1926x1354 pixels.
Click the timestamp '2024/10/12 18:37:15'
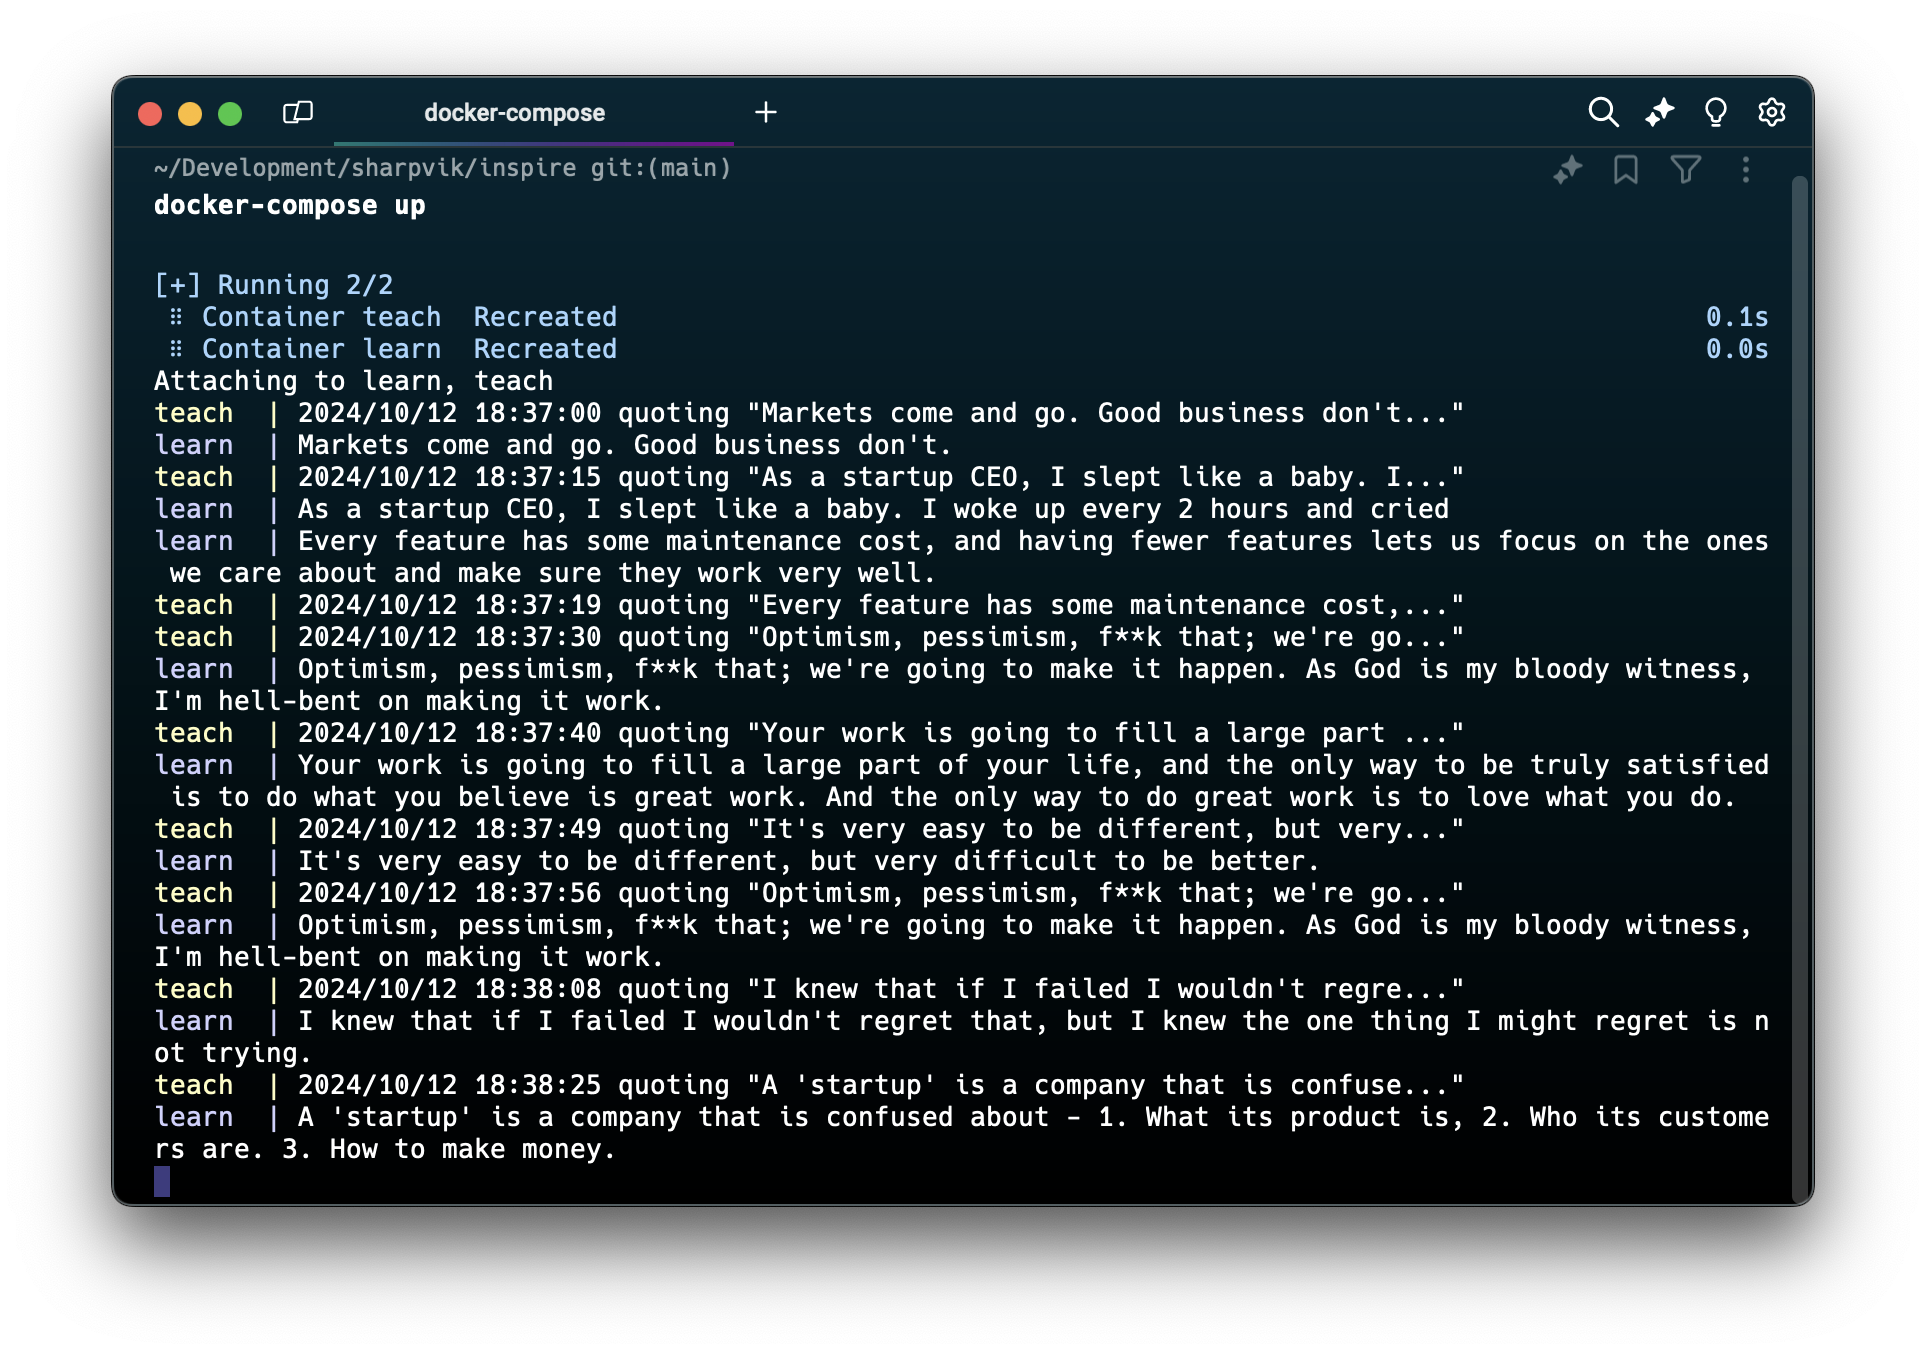[x=450, y=477]
